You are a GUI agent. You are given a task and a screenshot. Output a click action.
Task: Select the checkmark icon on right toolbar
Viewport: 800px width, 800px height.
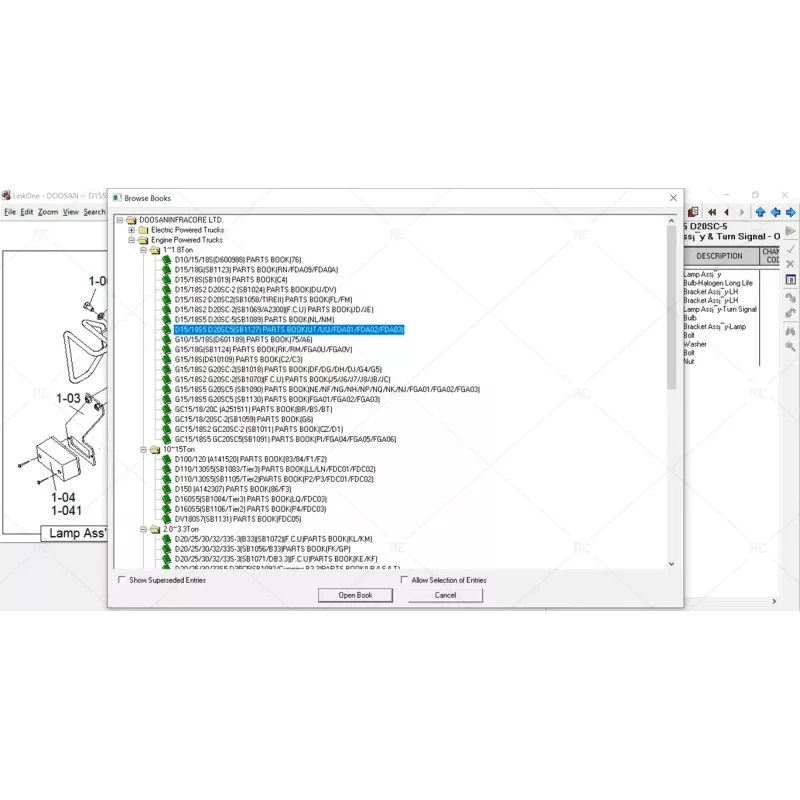click(x=791, y=249)
